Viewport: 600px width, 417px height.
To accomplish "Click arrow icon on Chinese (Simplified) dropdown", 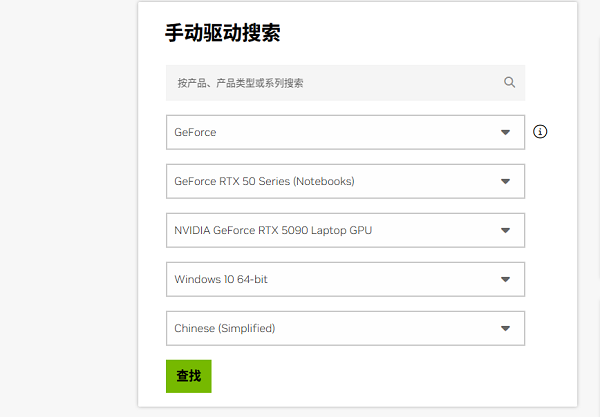I will pyautogui.click(x=505, y=328).
